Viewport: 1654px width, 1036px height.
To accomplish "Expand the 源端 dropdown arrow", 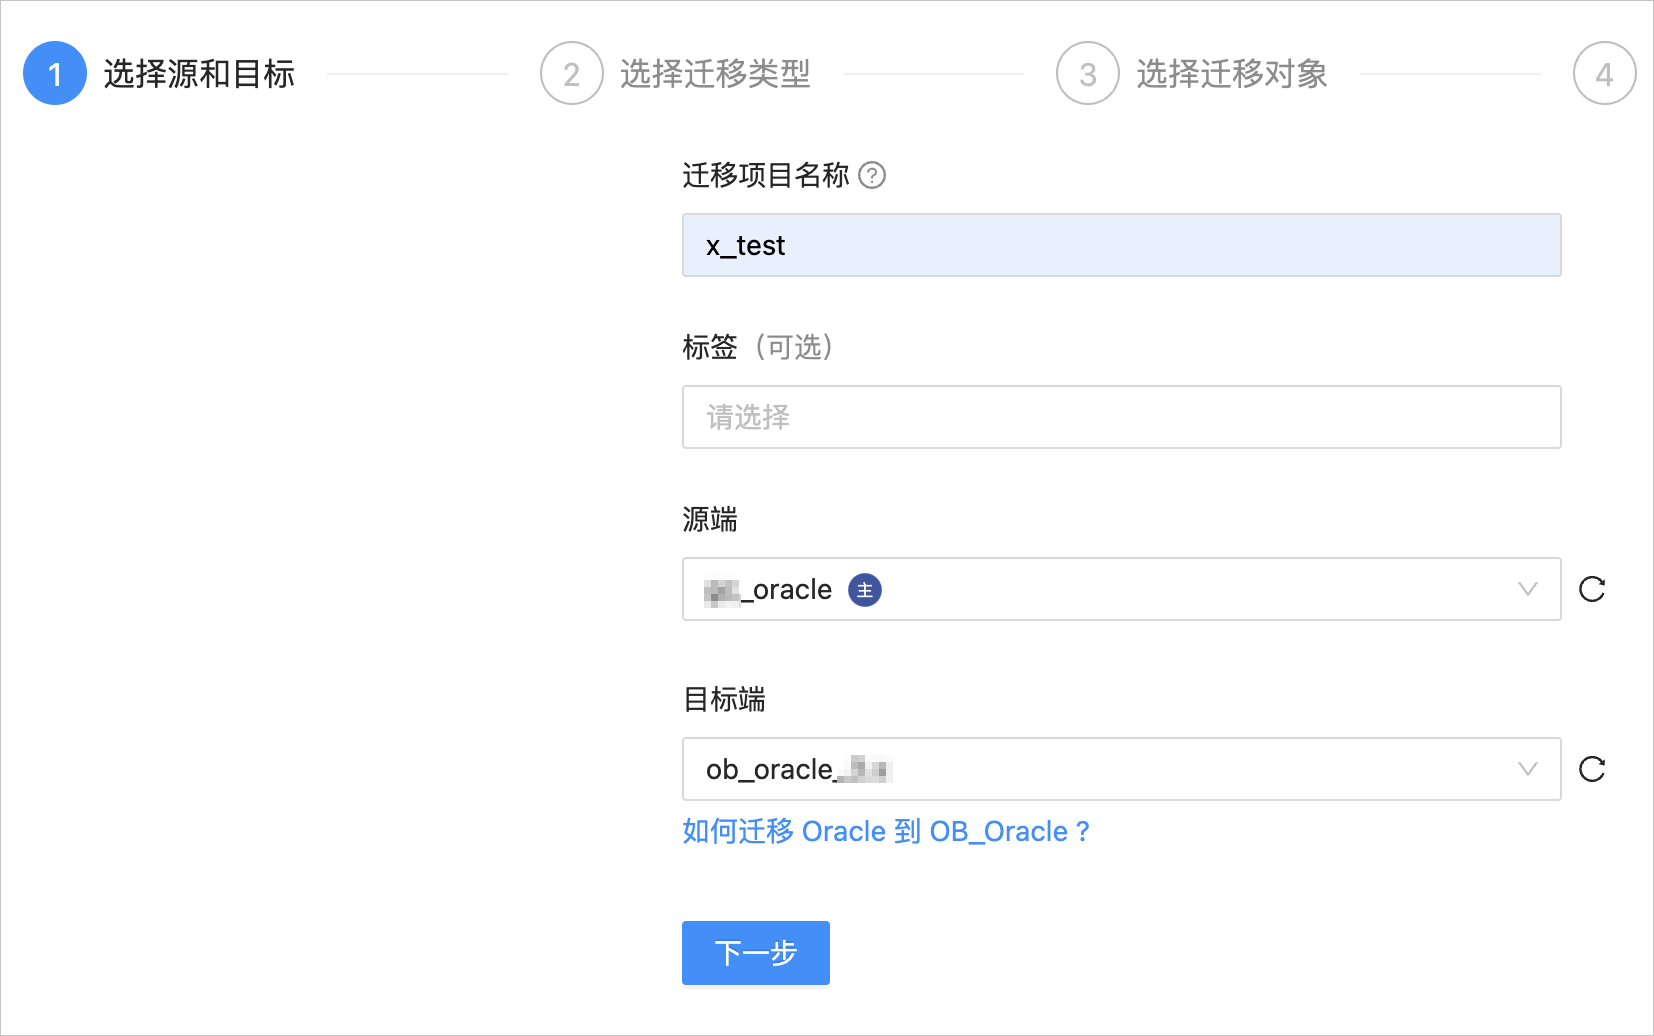I will [x=1527, y=589].
